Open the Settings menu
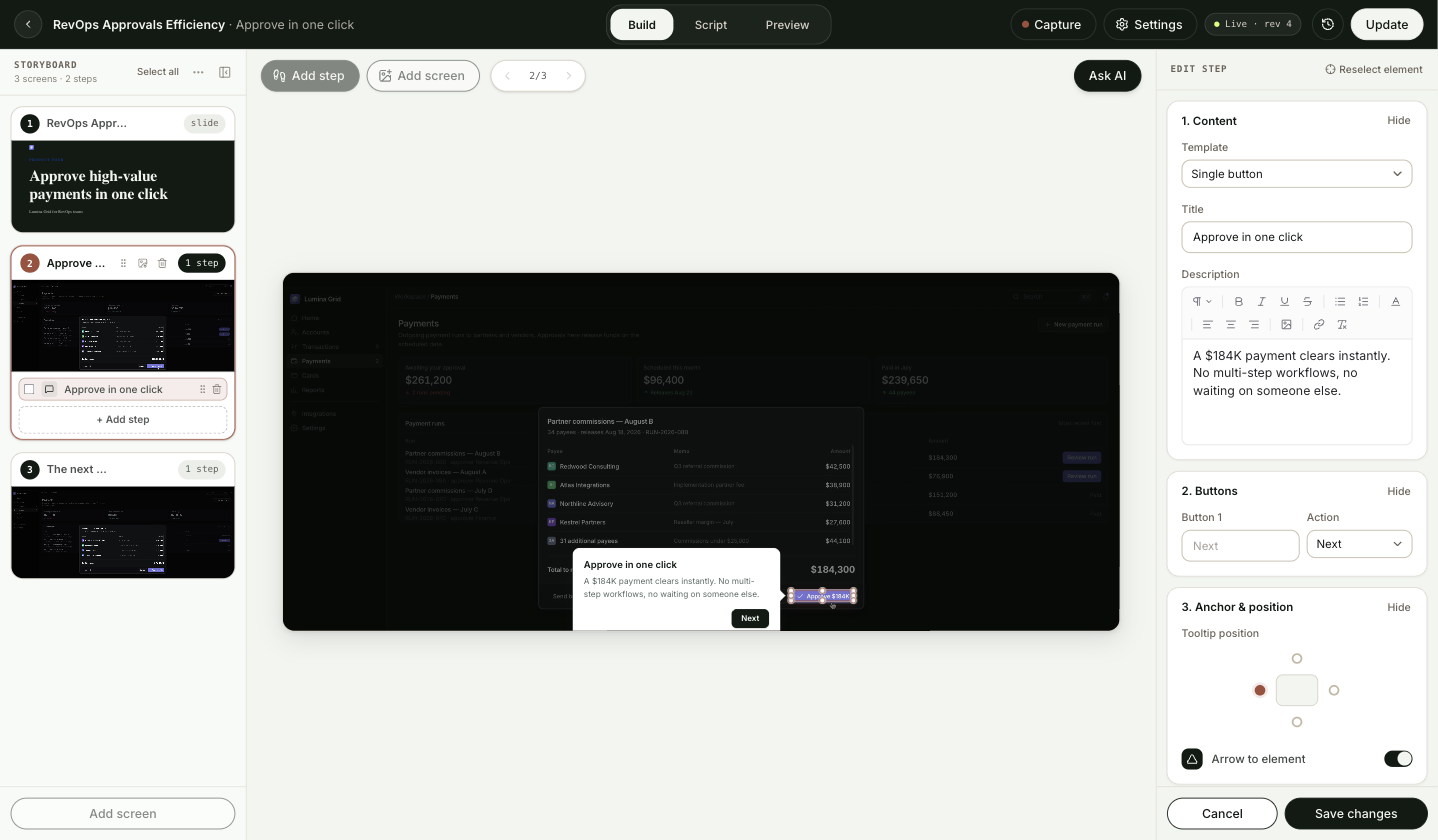 point(1149,24)
